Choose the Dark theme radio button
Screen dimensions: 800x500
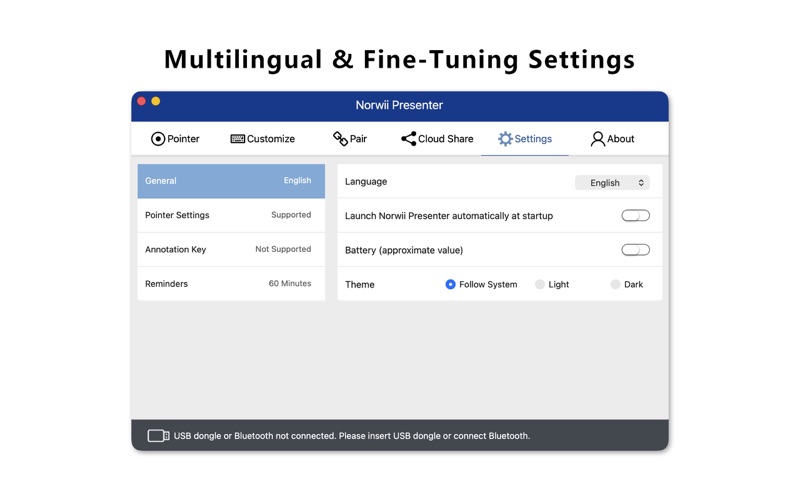(615, 284)
